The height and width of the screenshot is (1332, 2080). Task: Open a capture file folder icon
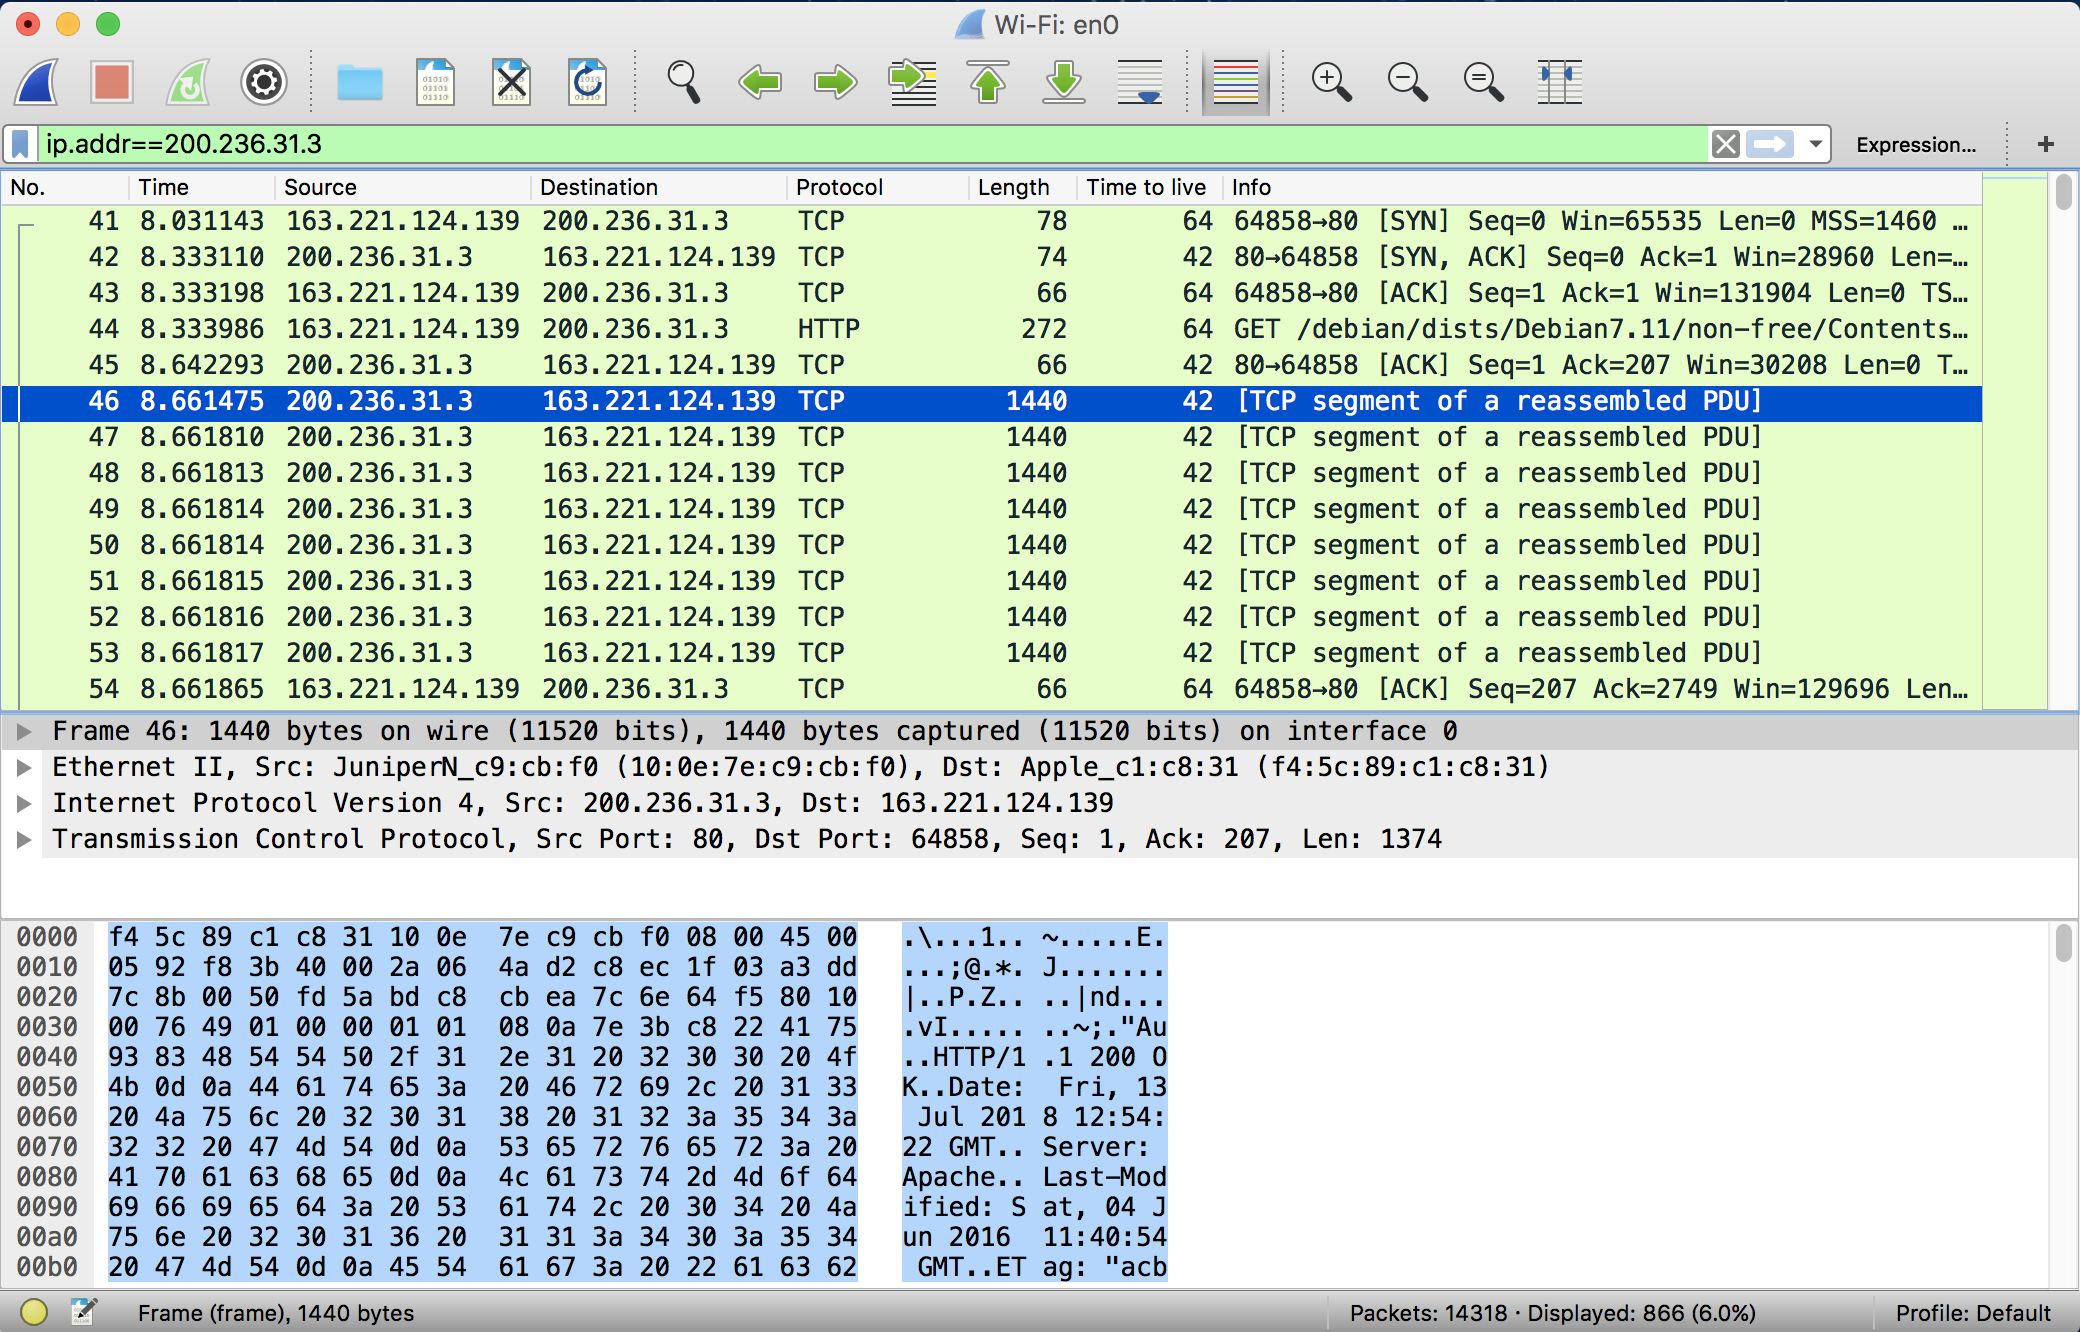360,82
